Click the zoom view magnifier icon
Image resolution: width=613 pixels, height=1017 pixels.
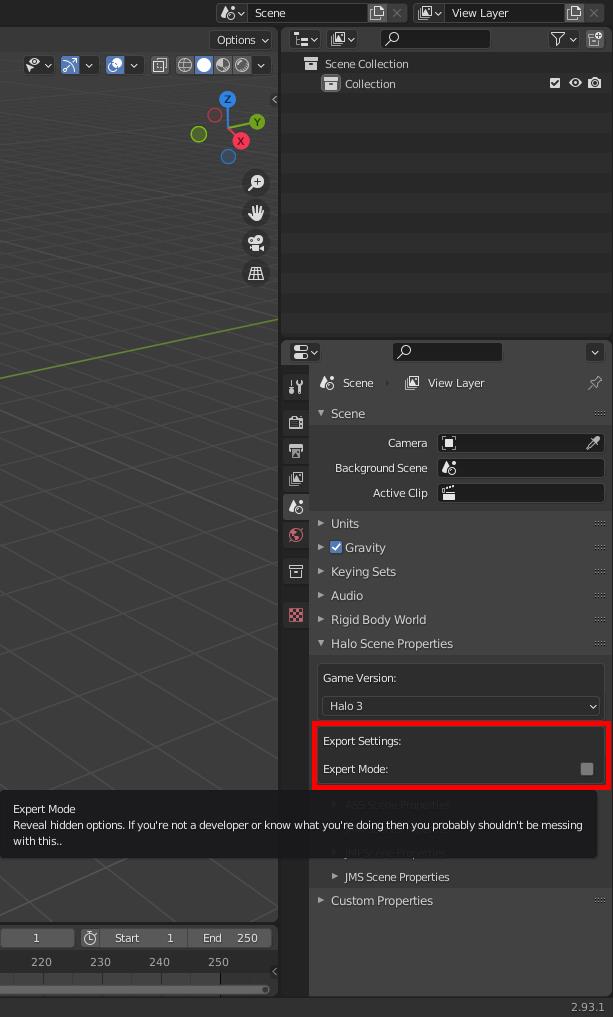click(x=256, y=182)
